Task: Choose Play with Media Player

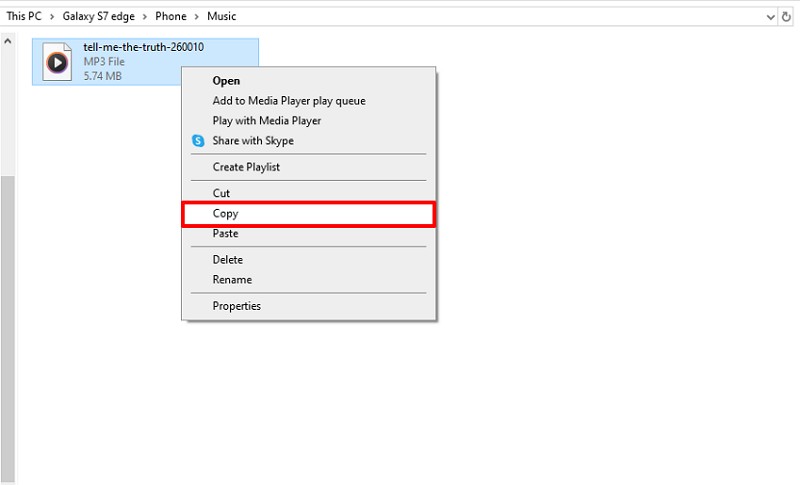Action: 308,120
